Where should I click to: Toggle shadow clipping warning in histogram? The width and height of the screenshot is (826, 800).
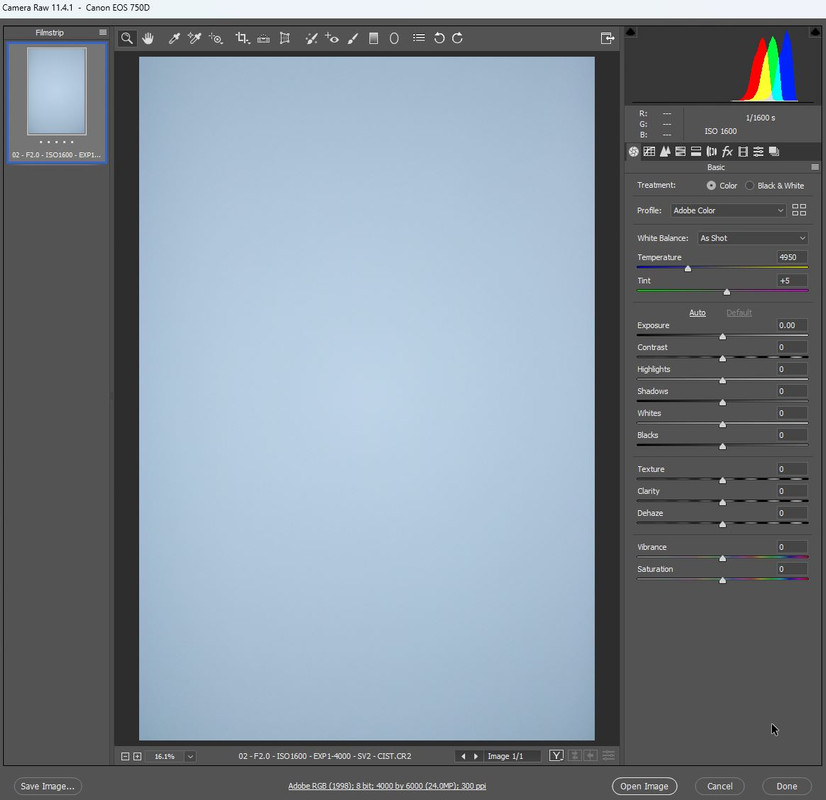(631, 32)
